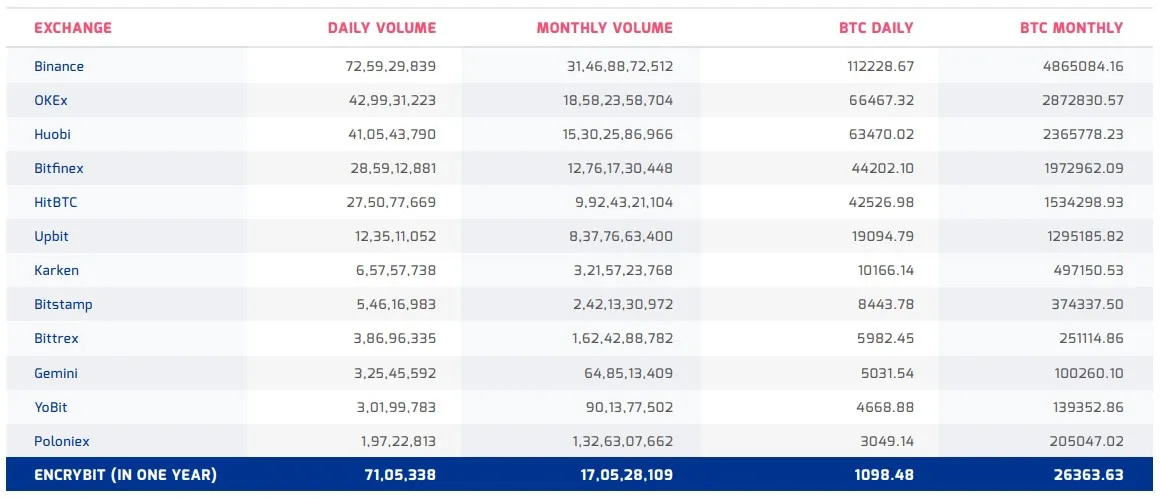Click Huobi daily volume 41,05,43,790
1160x498 pixels.
tap(391, 134)
